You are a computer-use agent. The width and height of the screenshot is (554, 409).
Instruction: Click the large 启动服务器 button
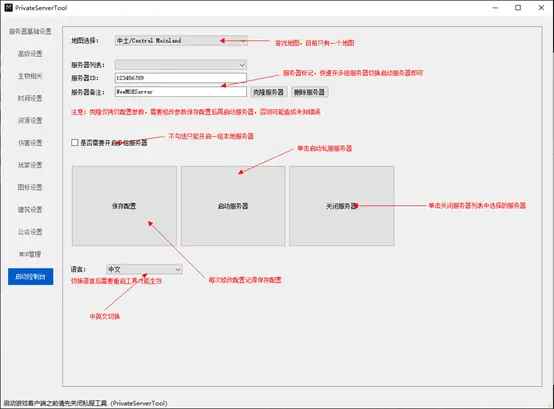point(233,206)
